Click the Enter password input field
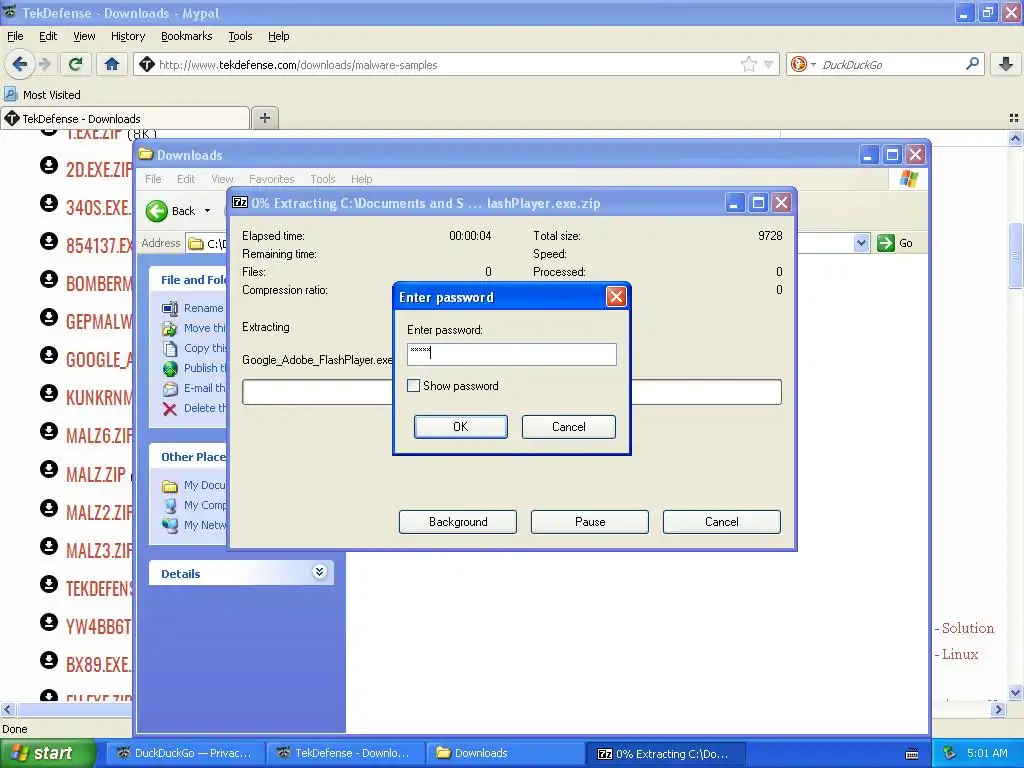The image size is (1024, 768). [x=511, y=354]
